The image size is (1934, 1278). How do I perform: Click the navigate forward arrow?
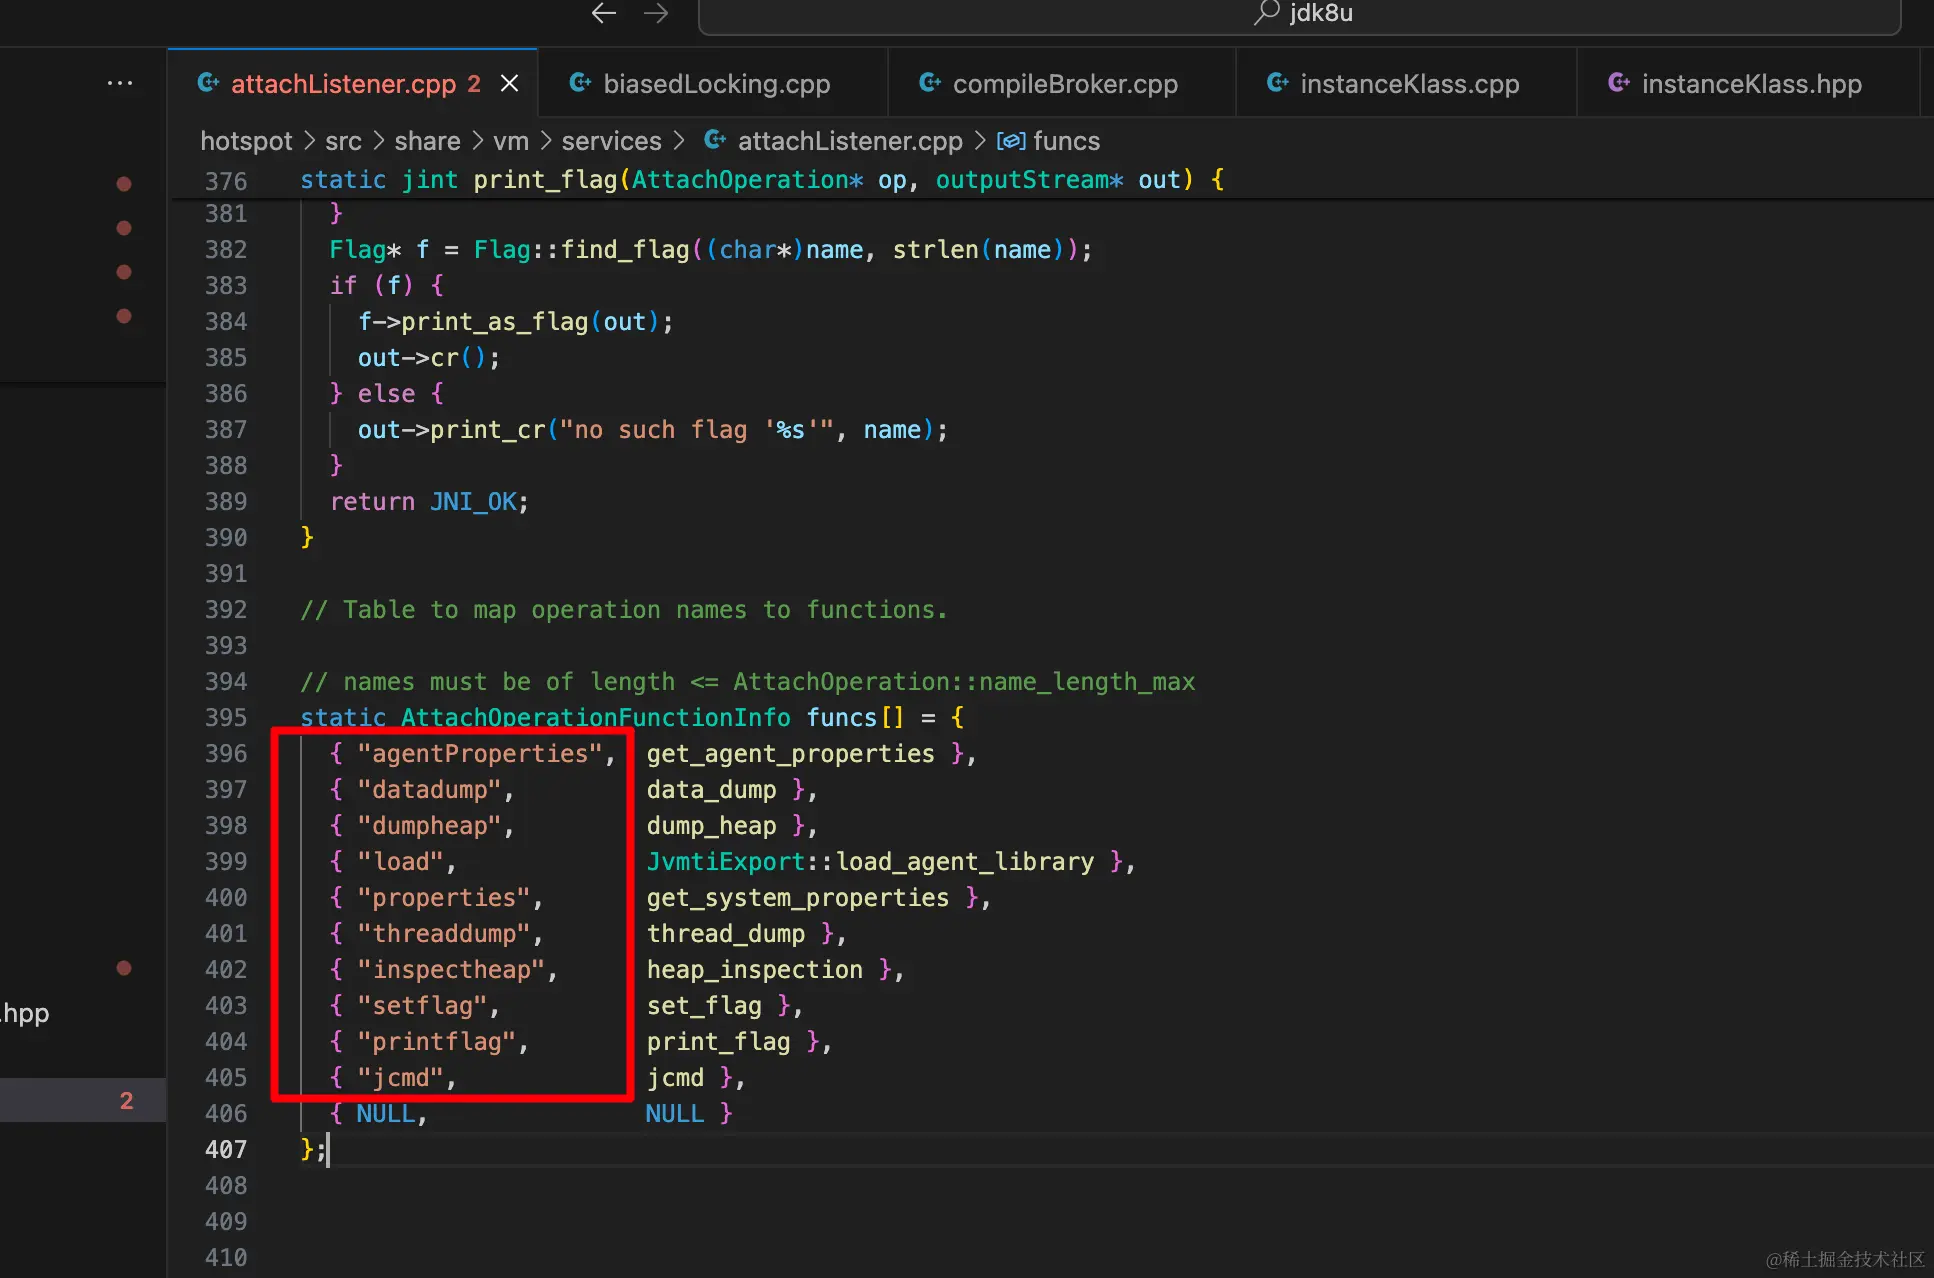coord(656,13)
